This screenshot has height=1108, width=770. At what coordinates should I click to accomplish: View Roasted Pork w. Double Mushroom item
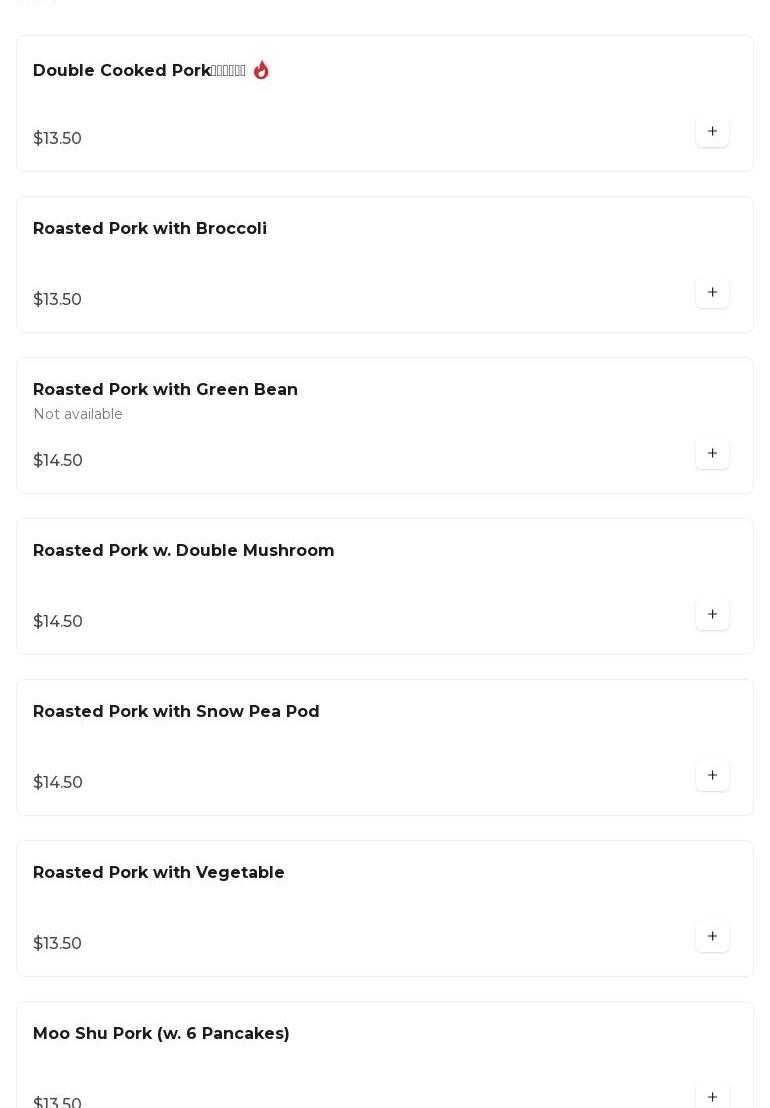click(x=183, y=551)
